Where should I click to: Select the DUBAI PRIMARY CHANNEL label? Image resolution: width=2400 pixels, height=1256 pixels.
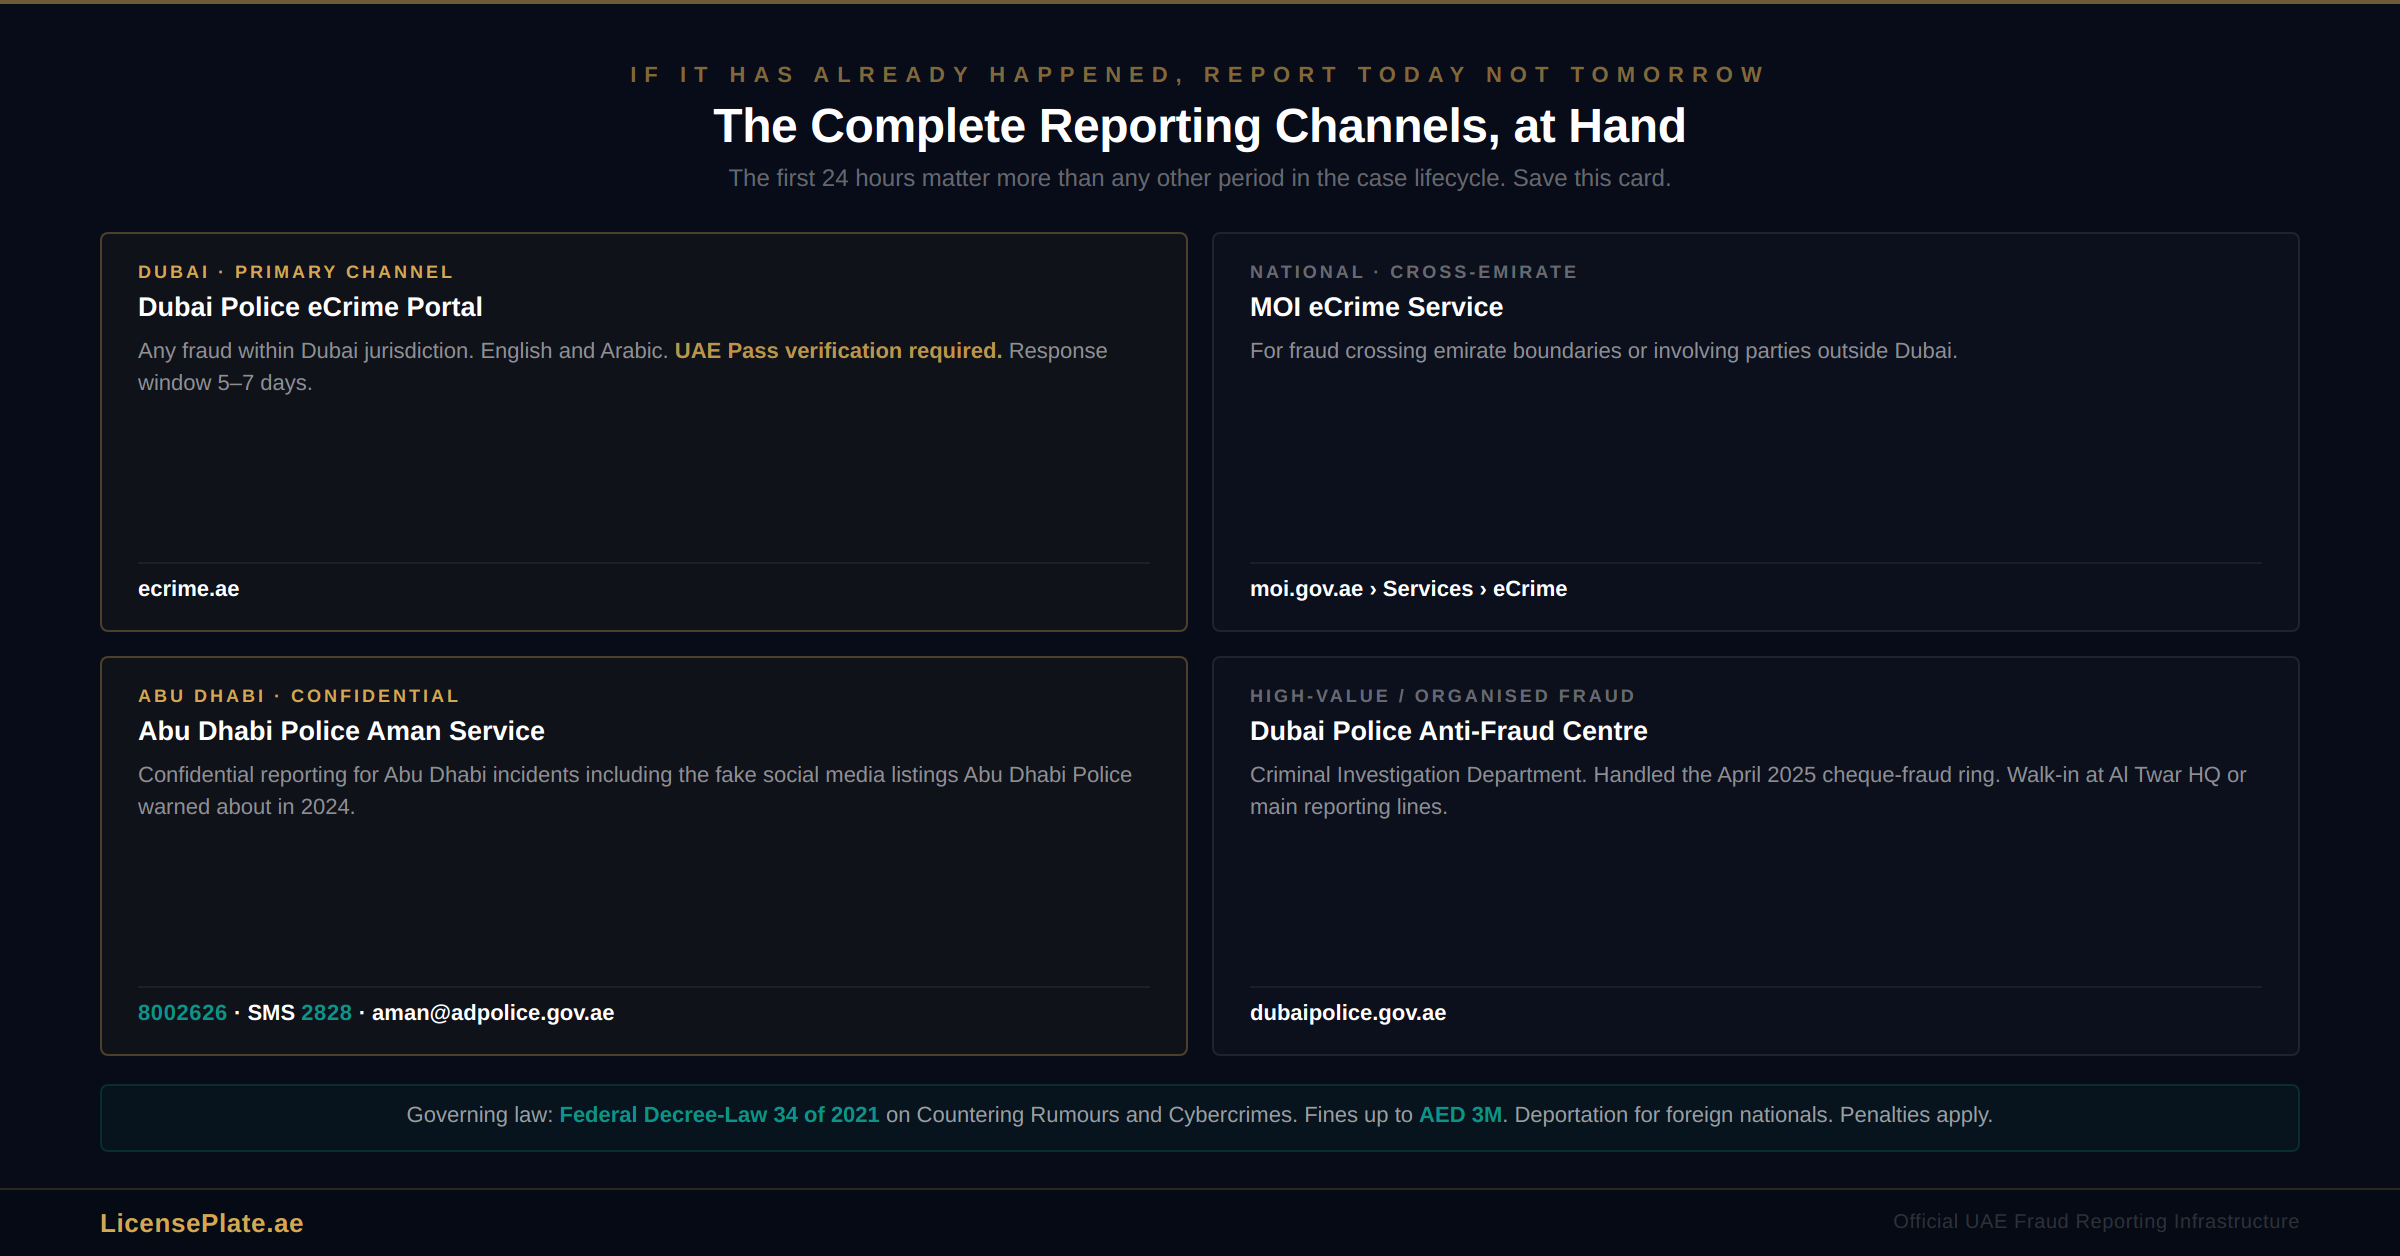pos(295,271)
